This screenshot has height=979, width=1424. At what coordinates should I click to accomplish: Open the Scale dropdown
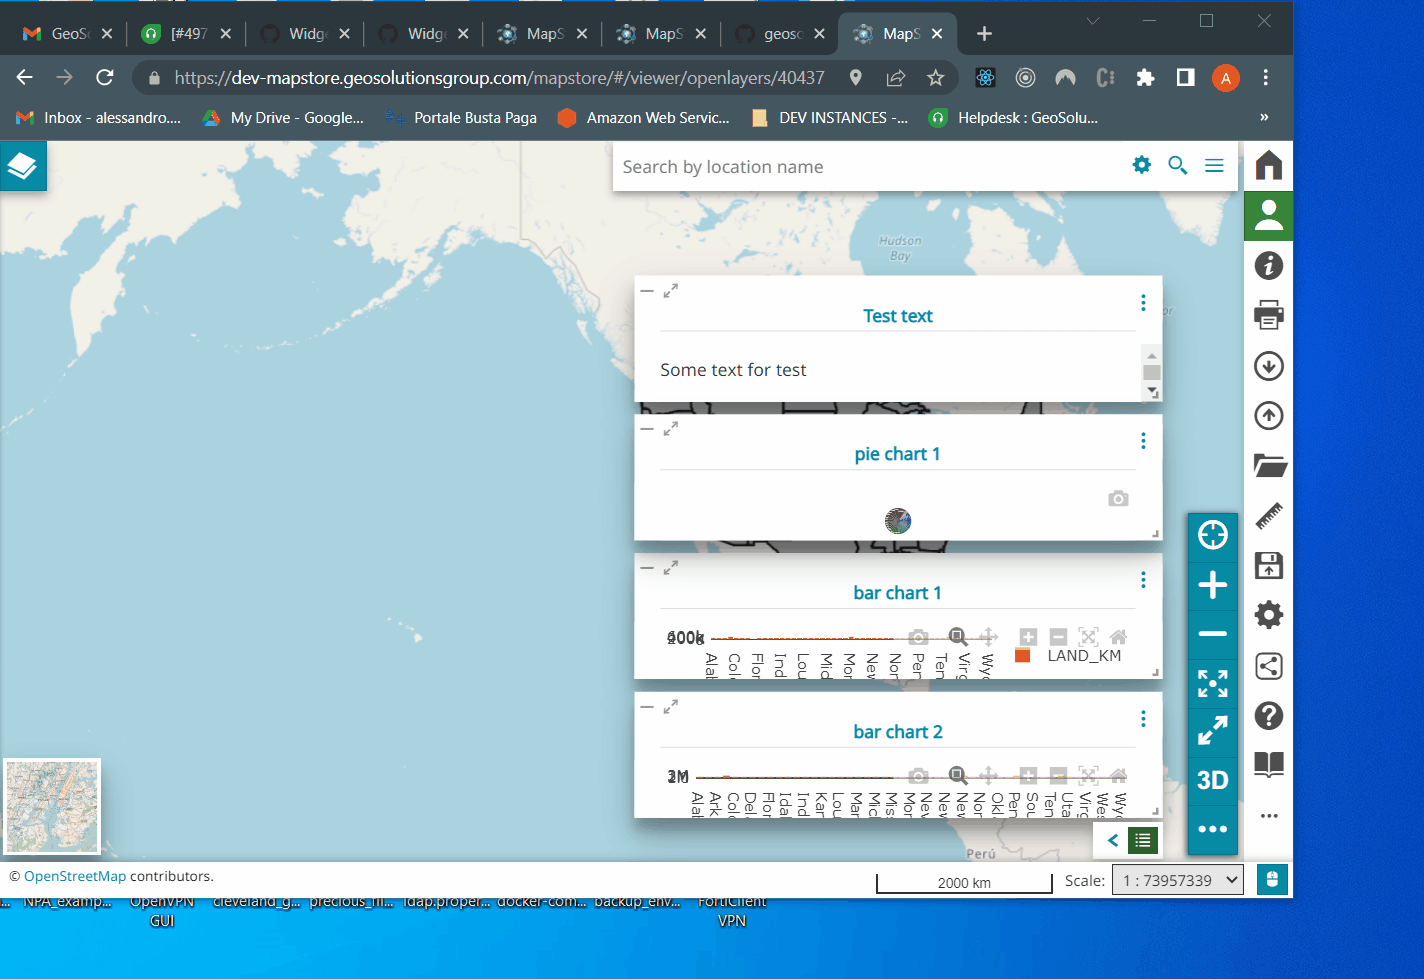1178,880
